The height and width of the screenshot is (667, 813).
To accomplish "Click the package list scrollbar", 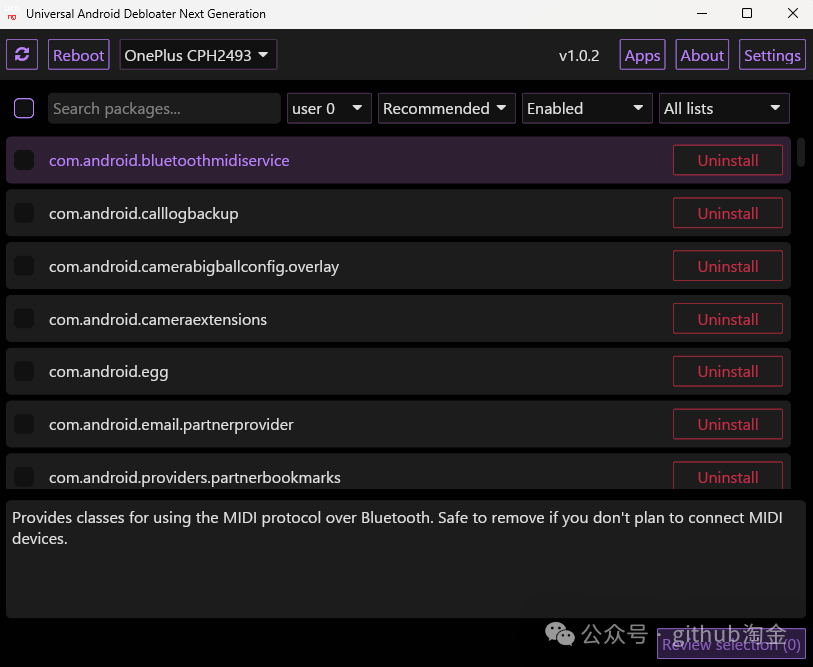I will (x=801, y=152).
